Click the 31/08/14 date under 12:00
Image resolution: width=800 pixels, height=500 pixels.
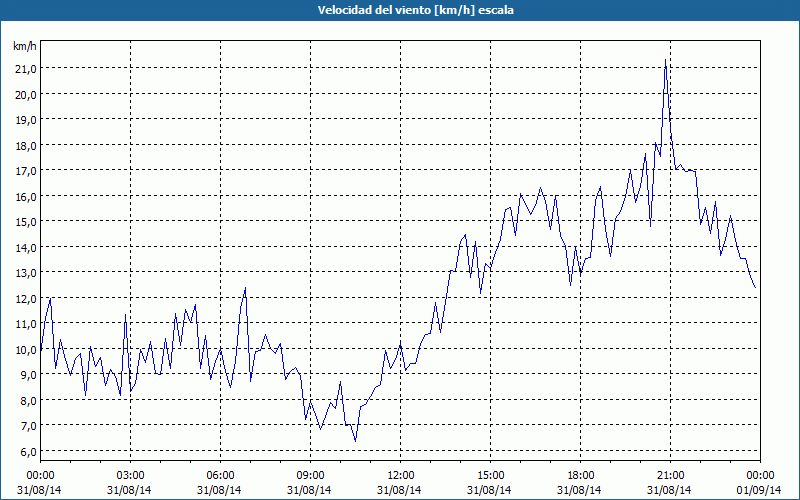pyautogui.click(x=399, y=490)
